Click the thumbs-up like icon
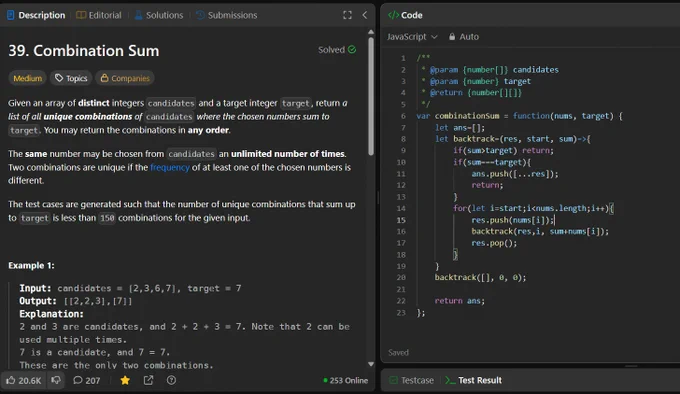The image size is (680, 394). coord(10,380)
